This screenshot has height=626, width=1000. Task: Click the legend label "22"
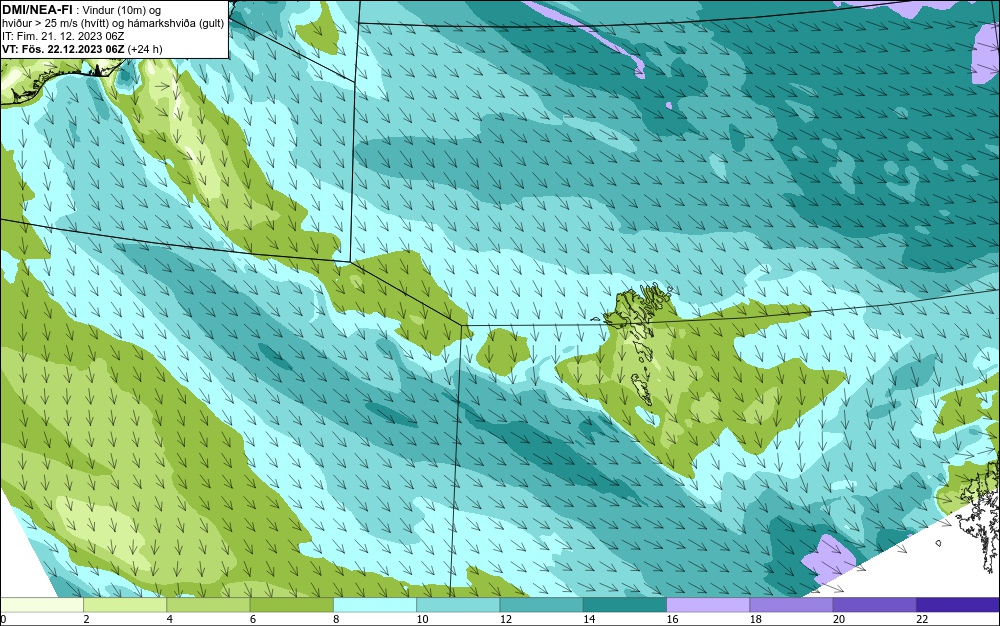pos(922,619)
